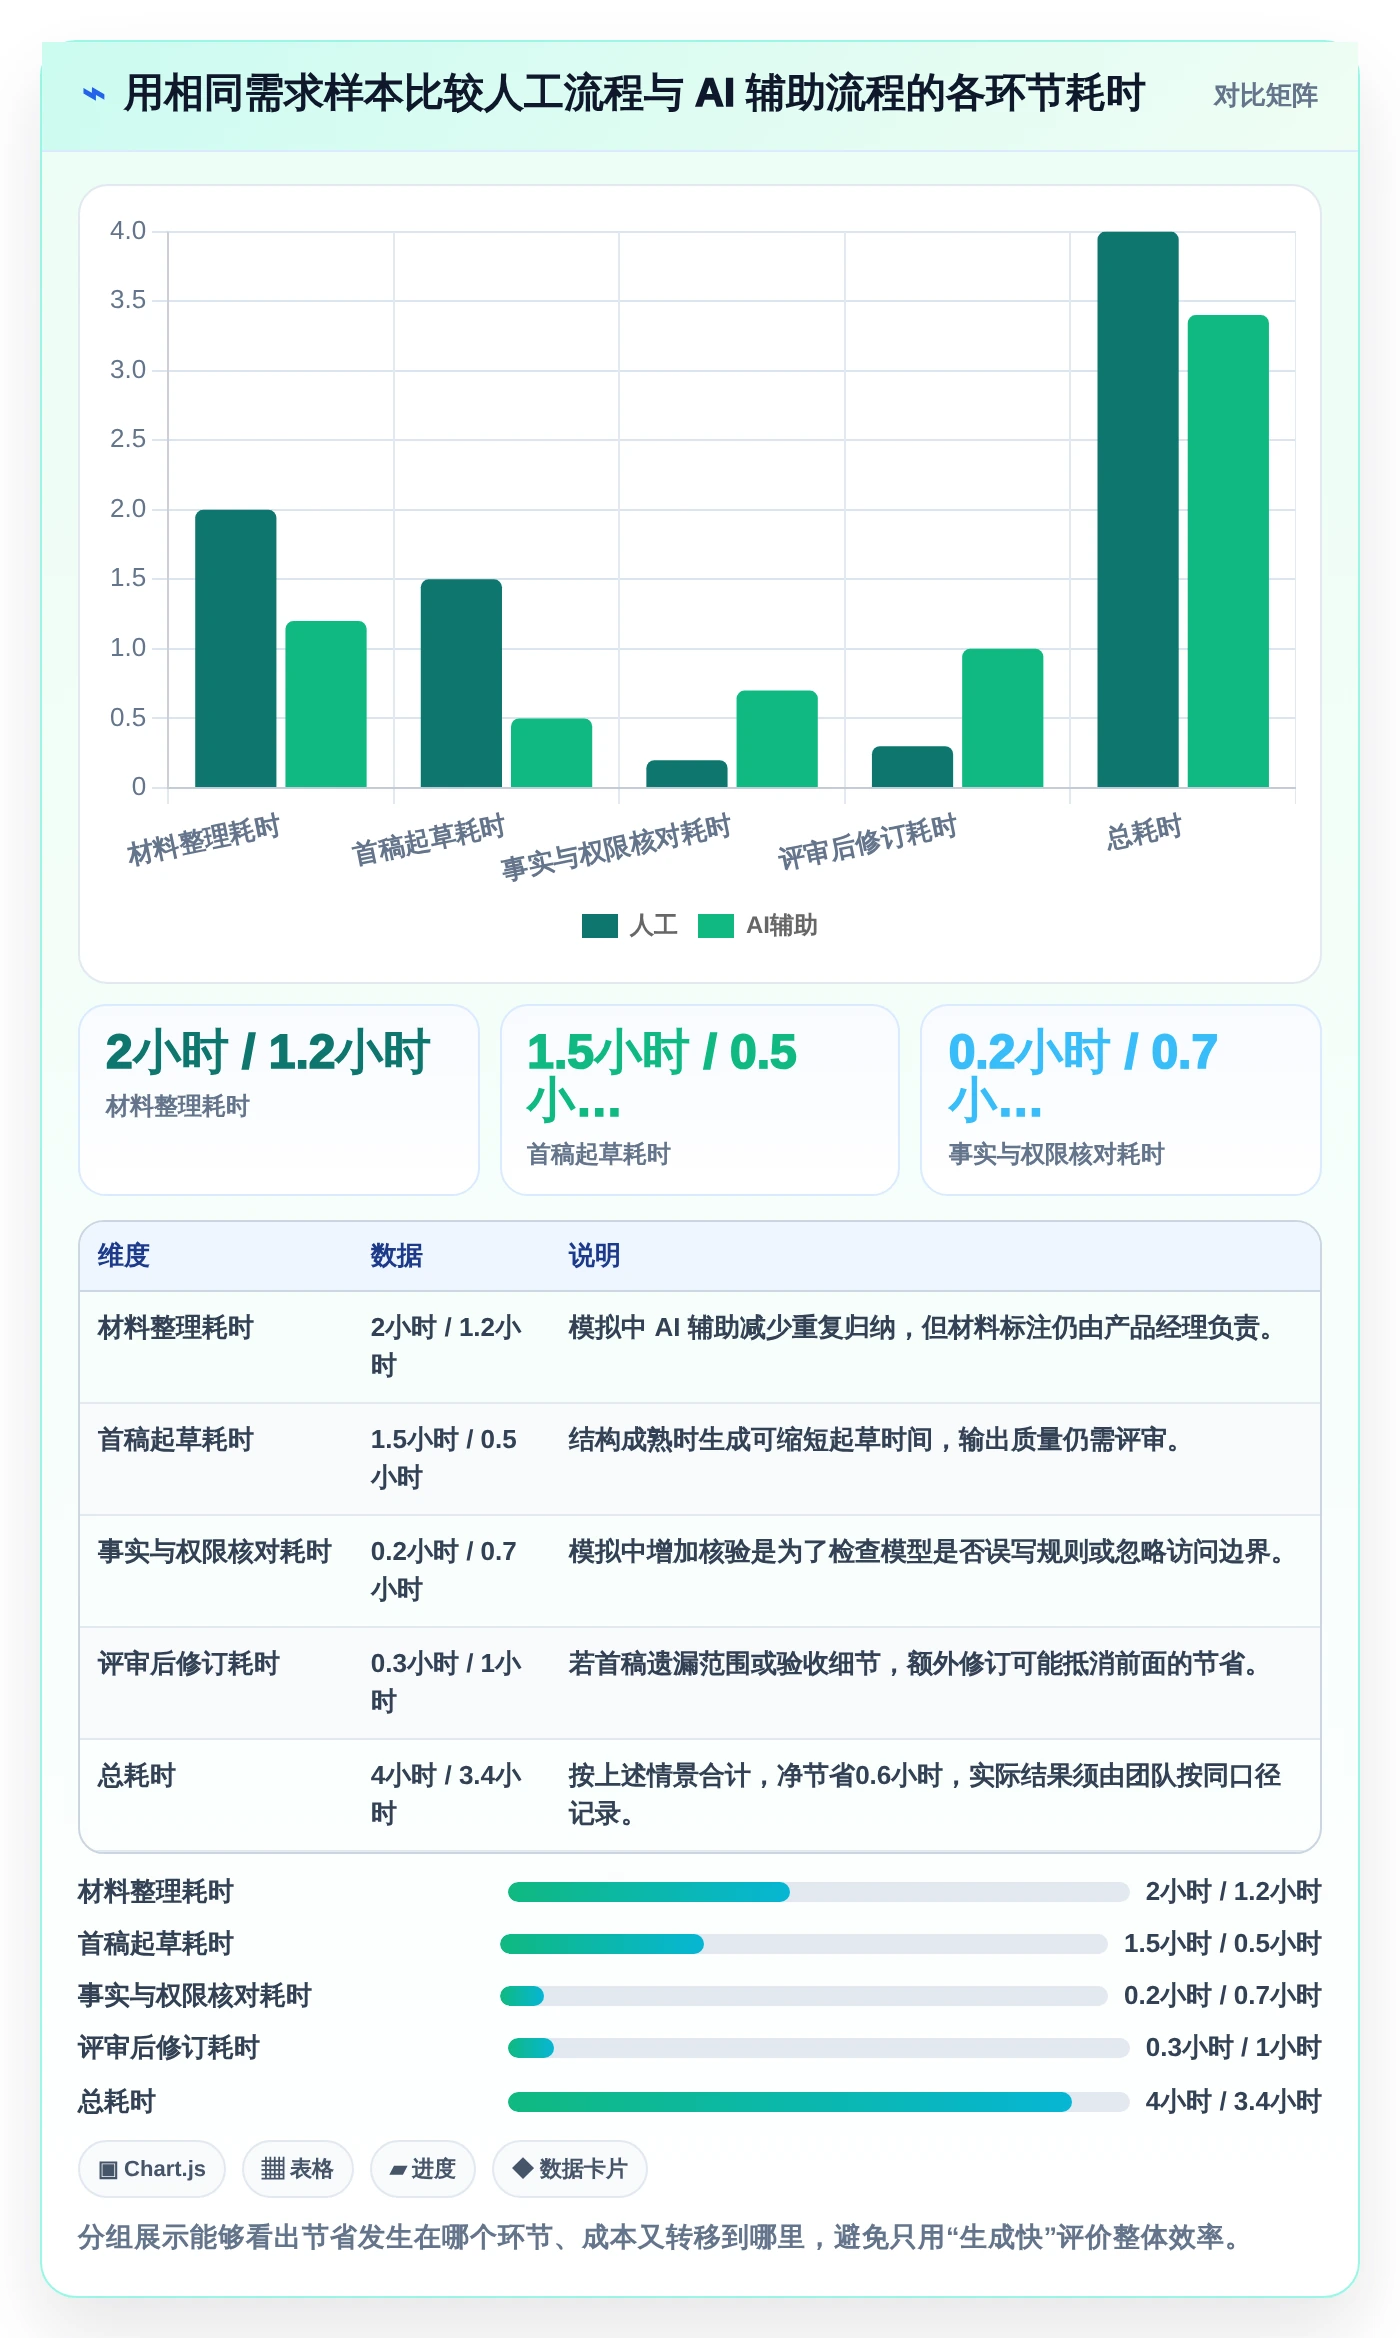Click the AI辅助 bar for 评审后修订耗时
The width and height of the screenshot is (1400, 2338).
pyautogui.click(x=1002, y=718)
